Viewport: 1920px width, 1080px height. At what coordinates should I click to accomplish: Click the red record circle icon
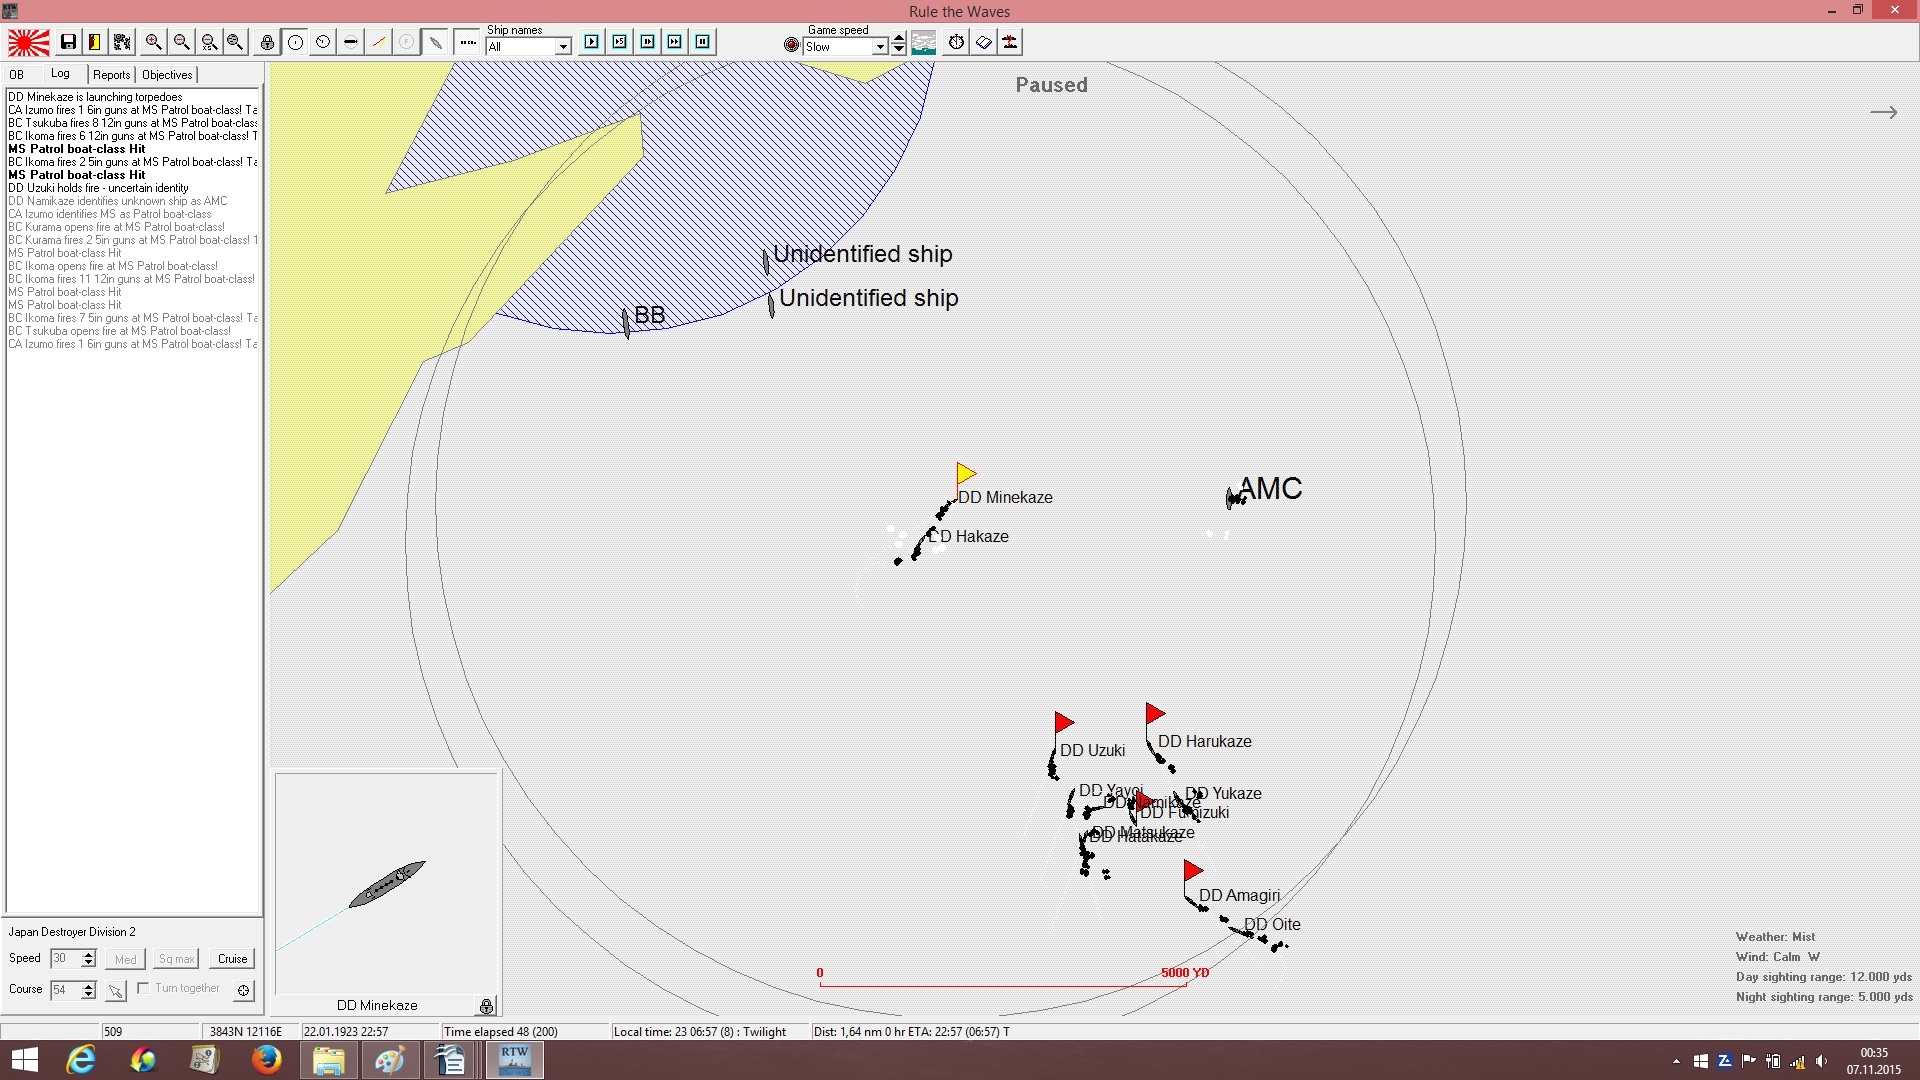791,45
